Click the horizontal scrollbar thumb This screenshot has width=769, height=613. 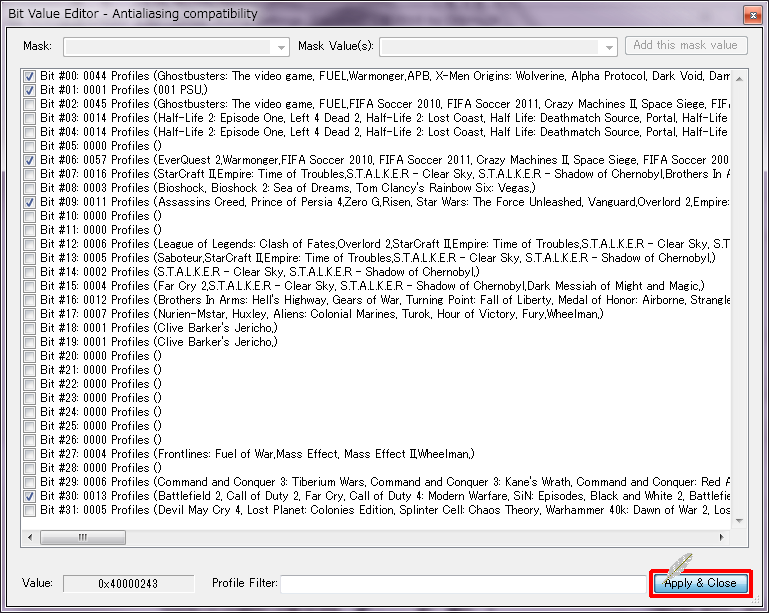coord(82,537)
